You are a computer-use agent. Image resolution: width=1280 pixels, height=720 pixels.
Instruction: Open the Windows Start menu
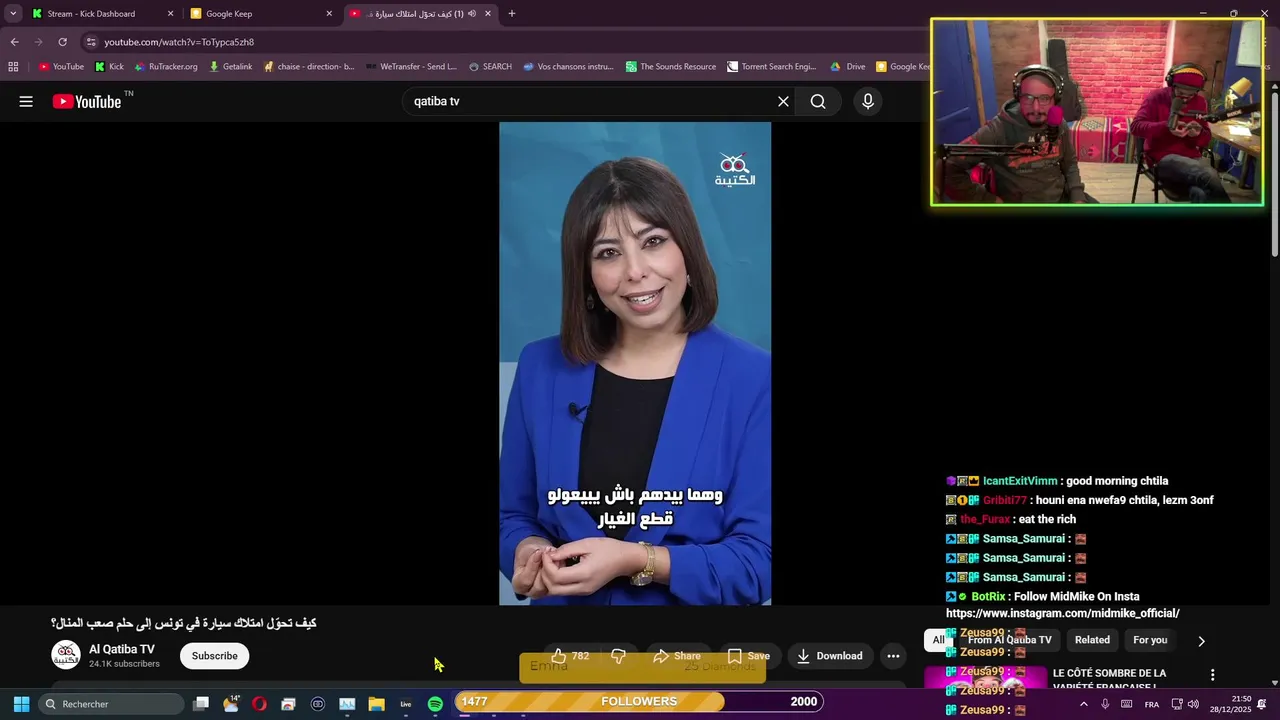tap(21, 704)
